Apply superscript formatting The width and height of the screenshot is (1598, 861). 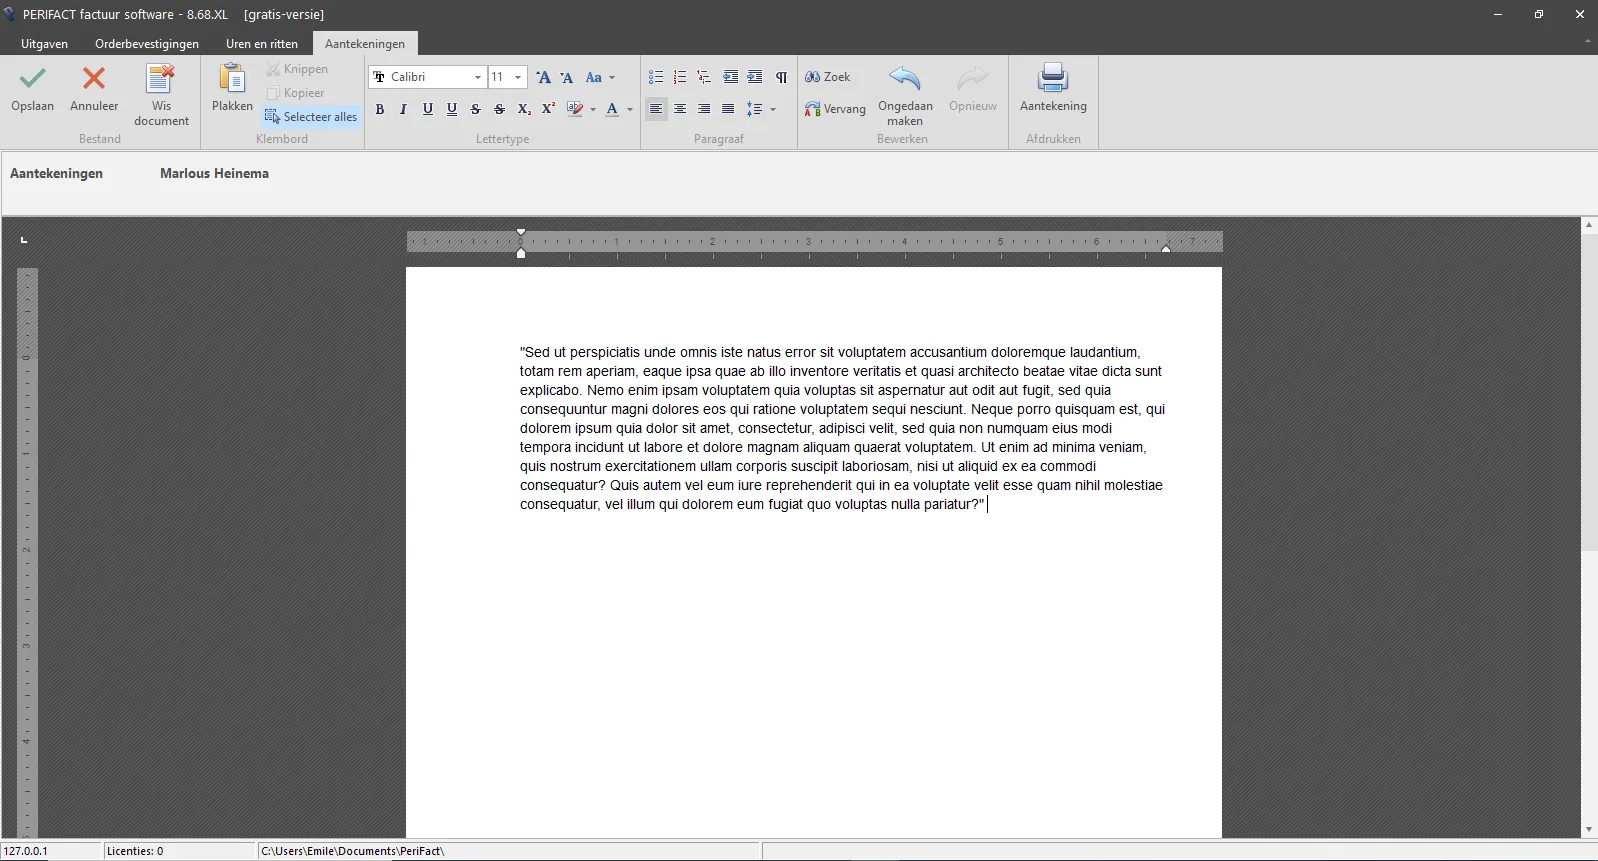548,109
